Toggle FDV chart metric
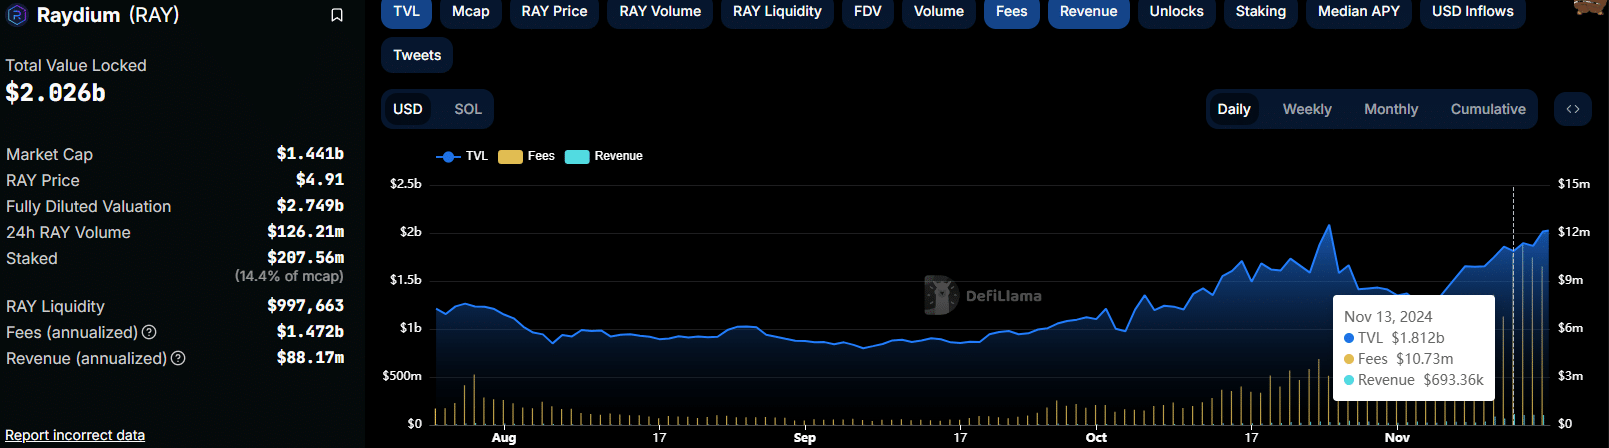Image resolution: width=1609 pixels, height=448 pixels. click(868, 11)
